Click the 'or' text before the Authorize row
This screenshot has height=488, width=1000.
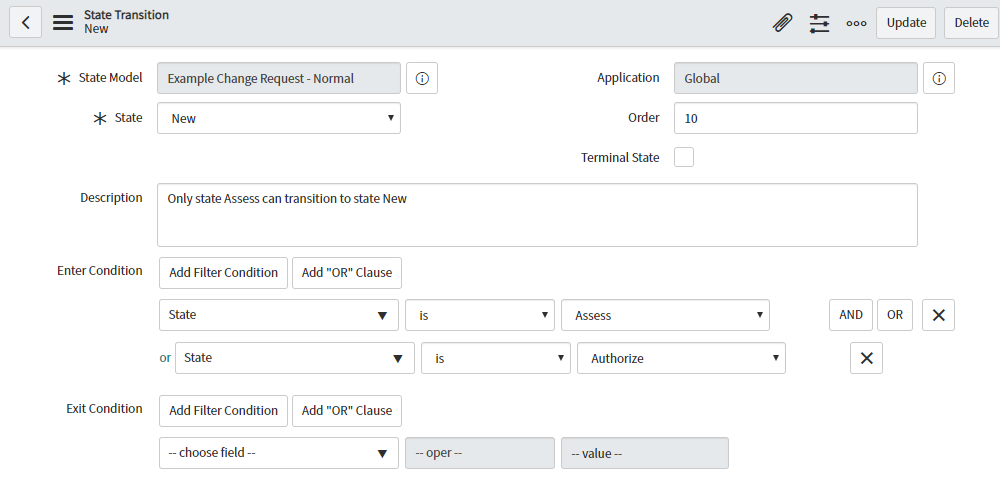[165, 358]
